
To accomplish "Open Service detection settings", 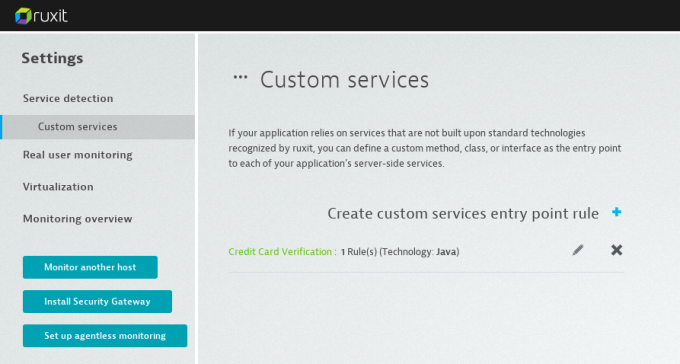I will click(68, 98).
